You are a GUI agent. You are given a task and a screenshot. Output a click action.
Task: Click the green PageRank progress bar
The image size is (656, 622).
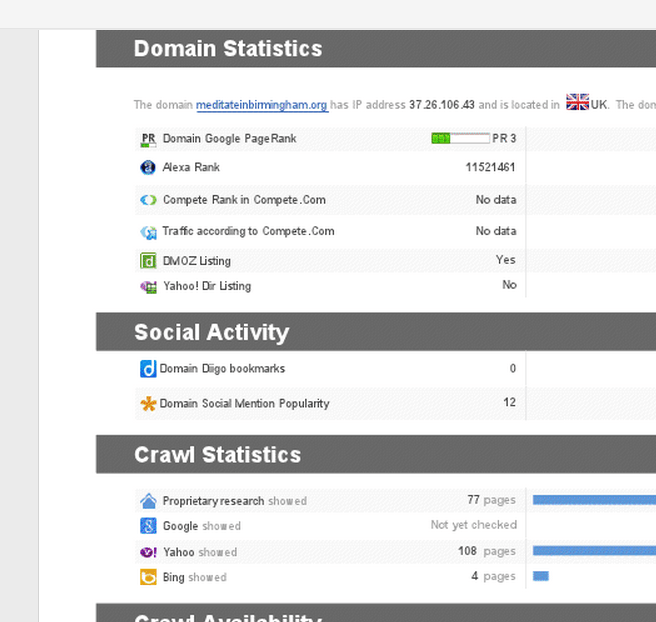click(460, 138)
